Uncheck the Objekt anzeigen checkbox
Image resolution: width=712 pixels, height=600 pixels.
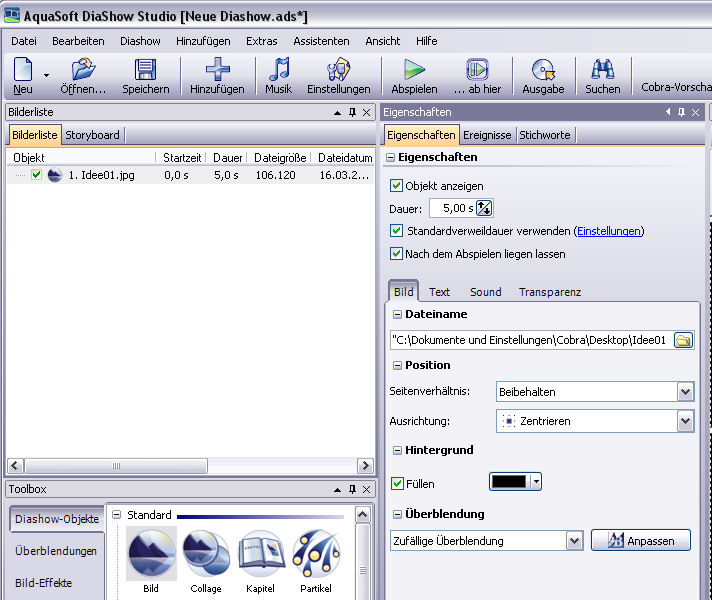point(397,186)
